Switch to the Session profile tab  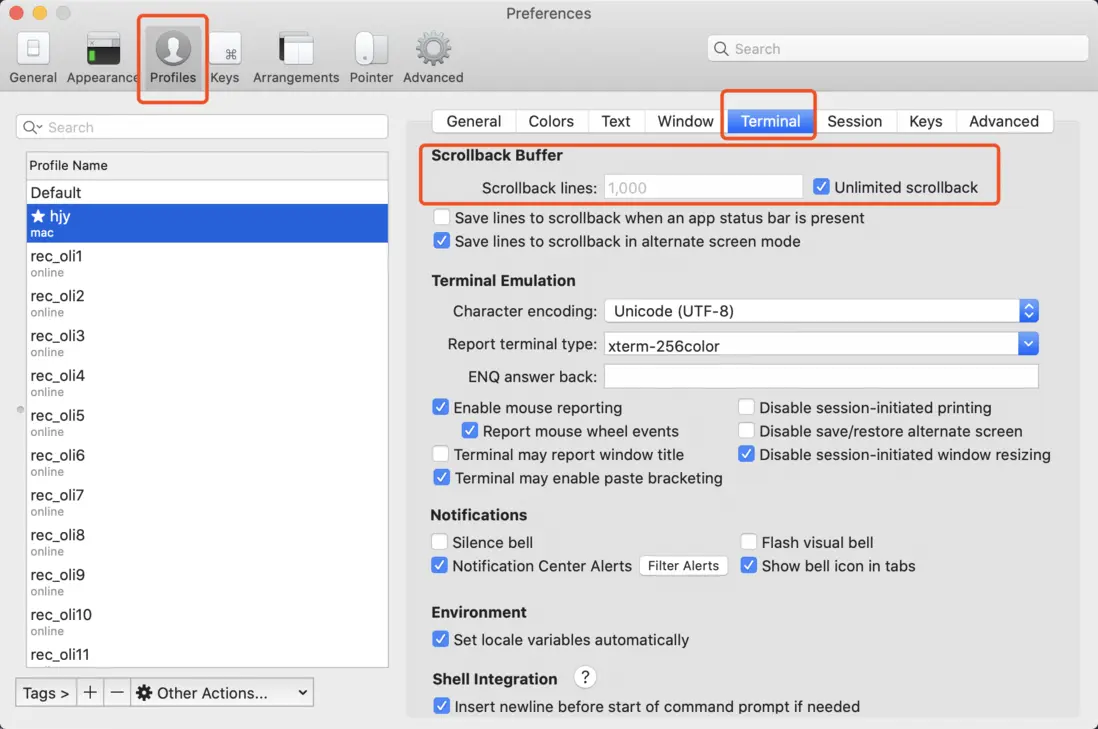tap(854, 121)
